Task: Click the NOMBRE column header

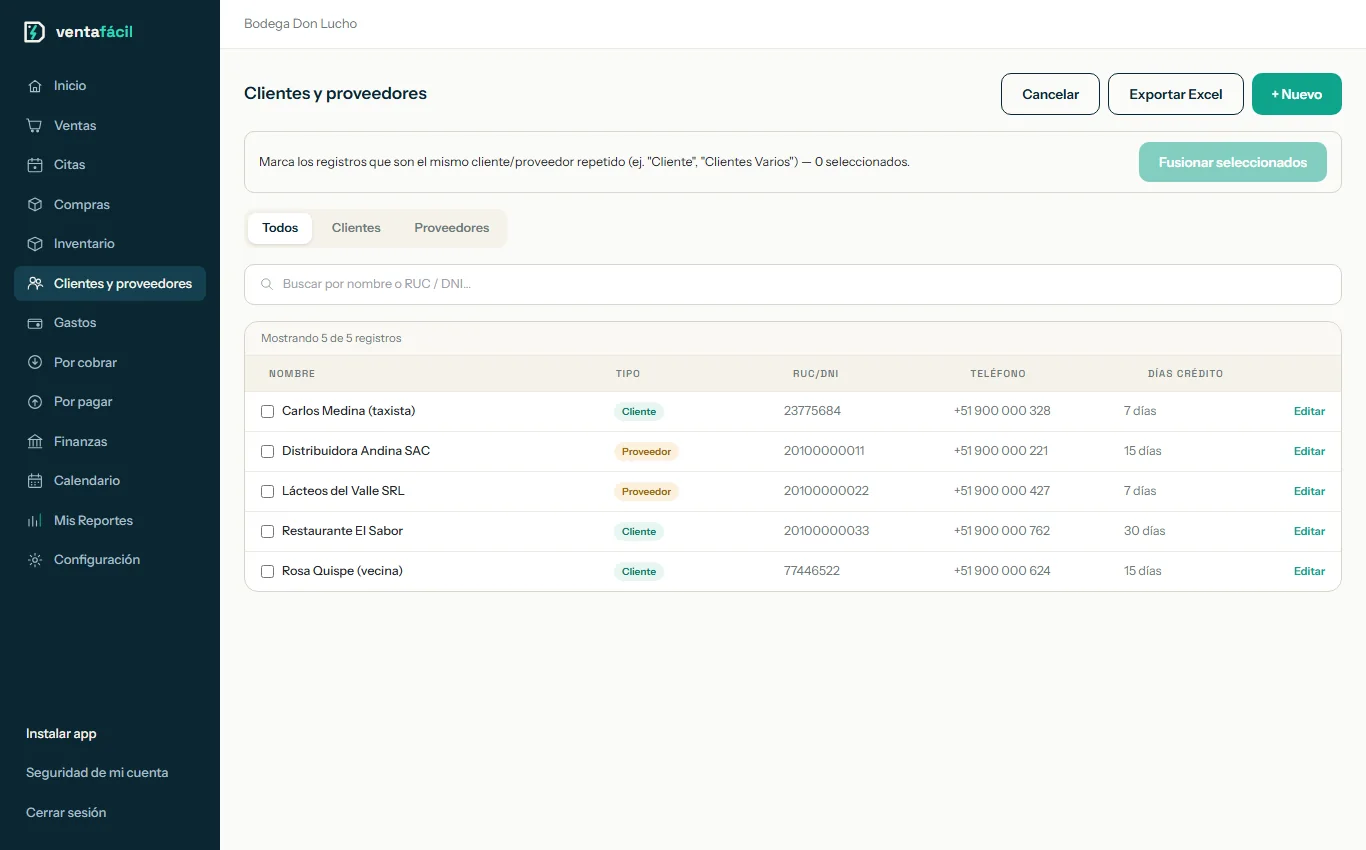Action: click(x=292, y=374)
